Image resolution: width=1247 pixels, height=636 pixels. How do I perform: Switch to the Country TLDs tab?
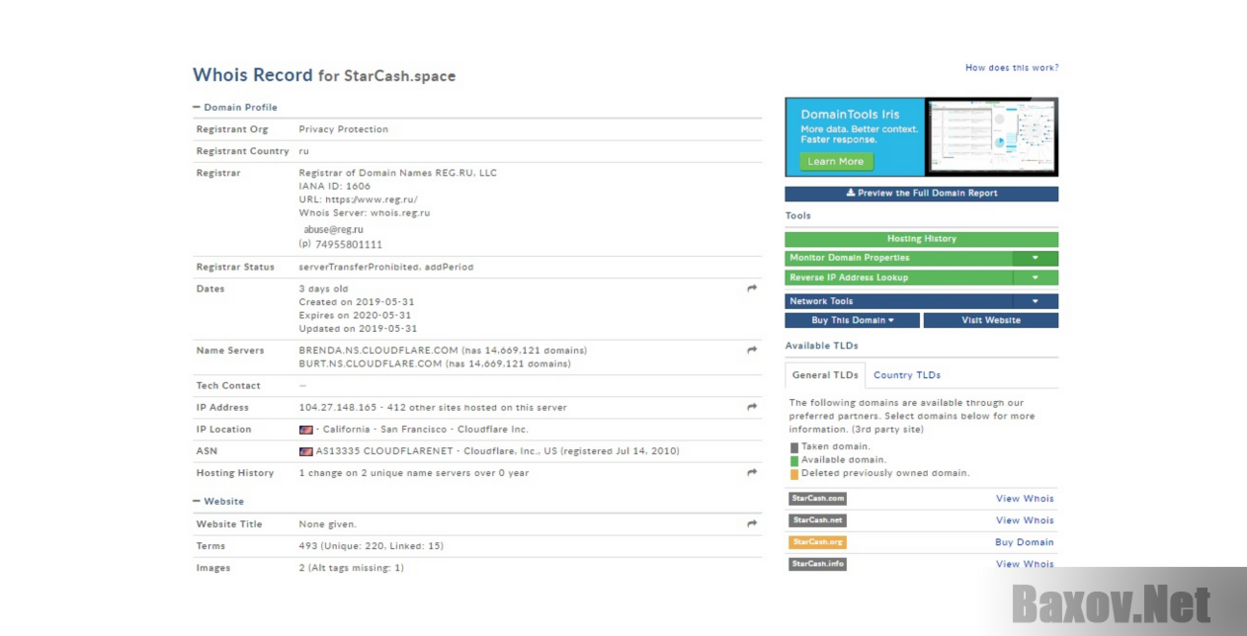click(907, 375)
